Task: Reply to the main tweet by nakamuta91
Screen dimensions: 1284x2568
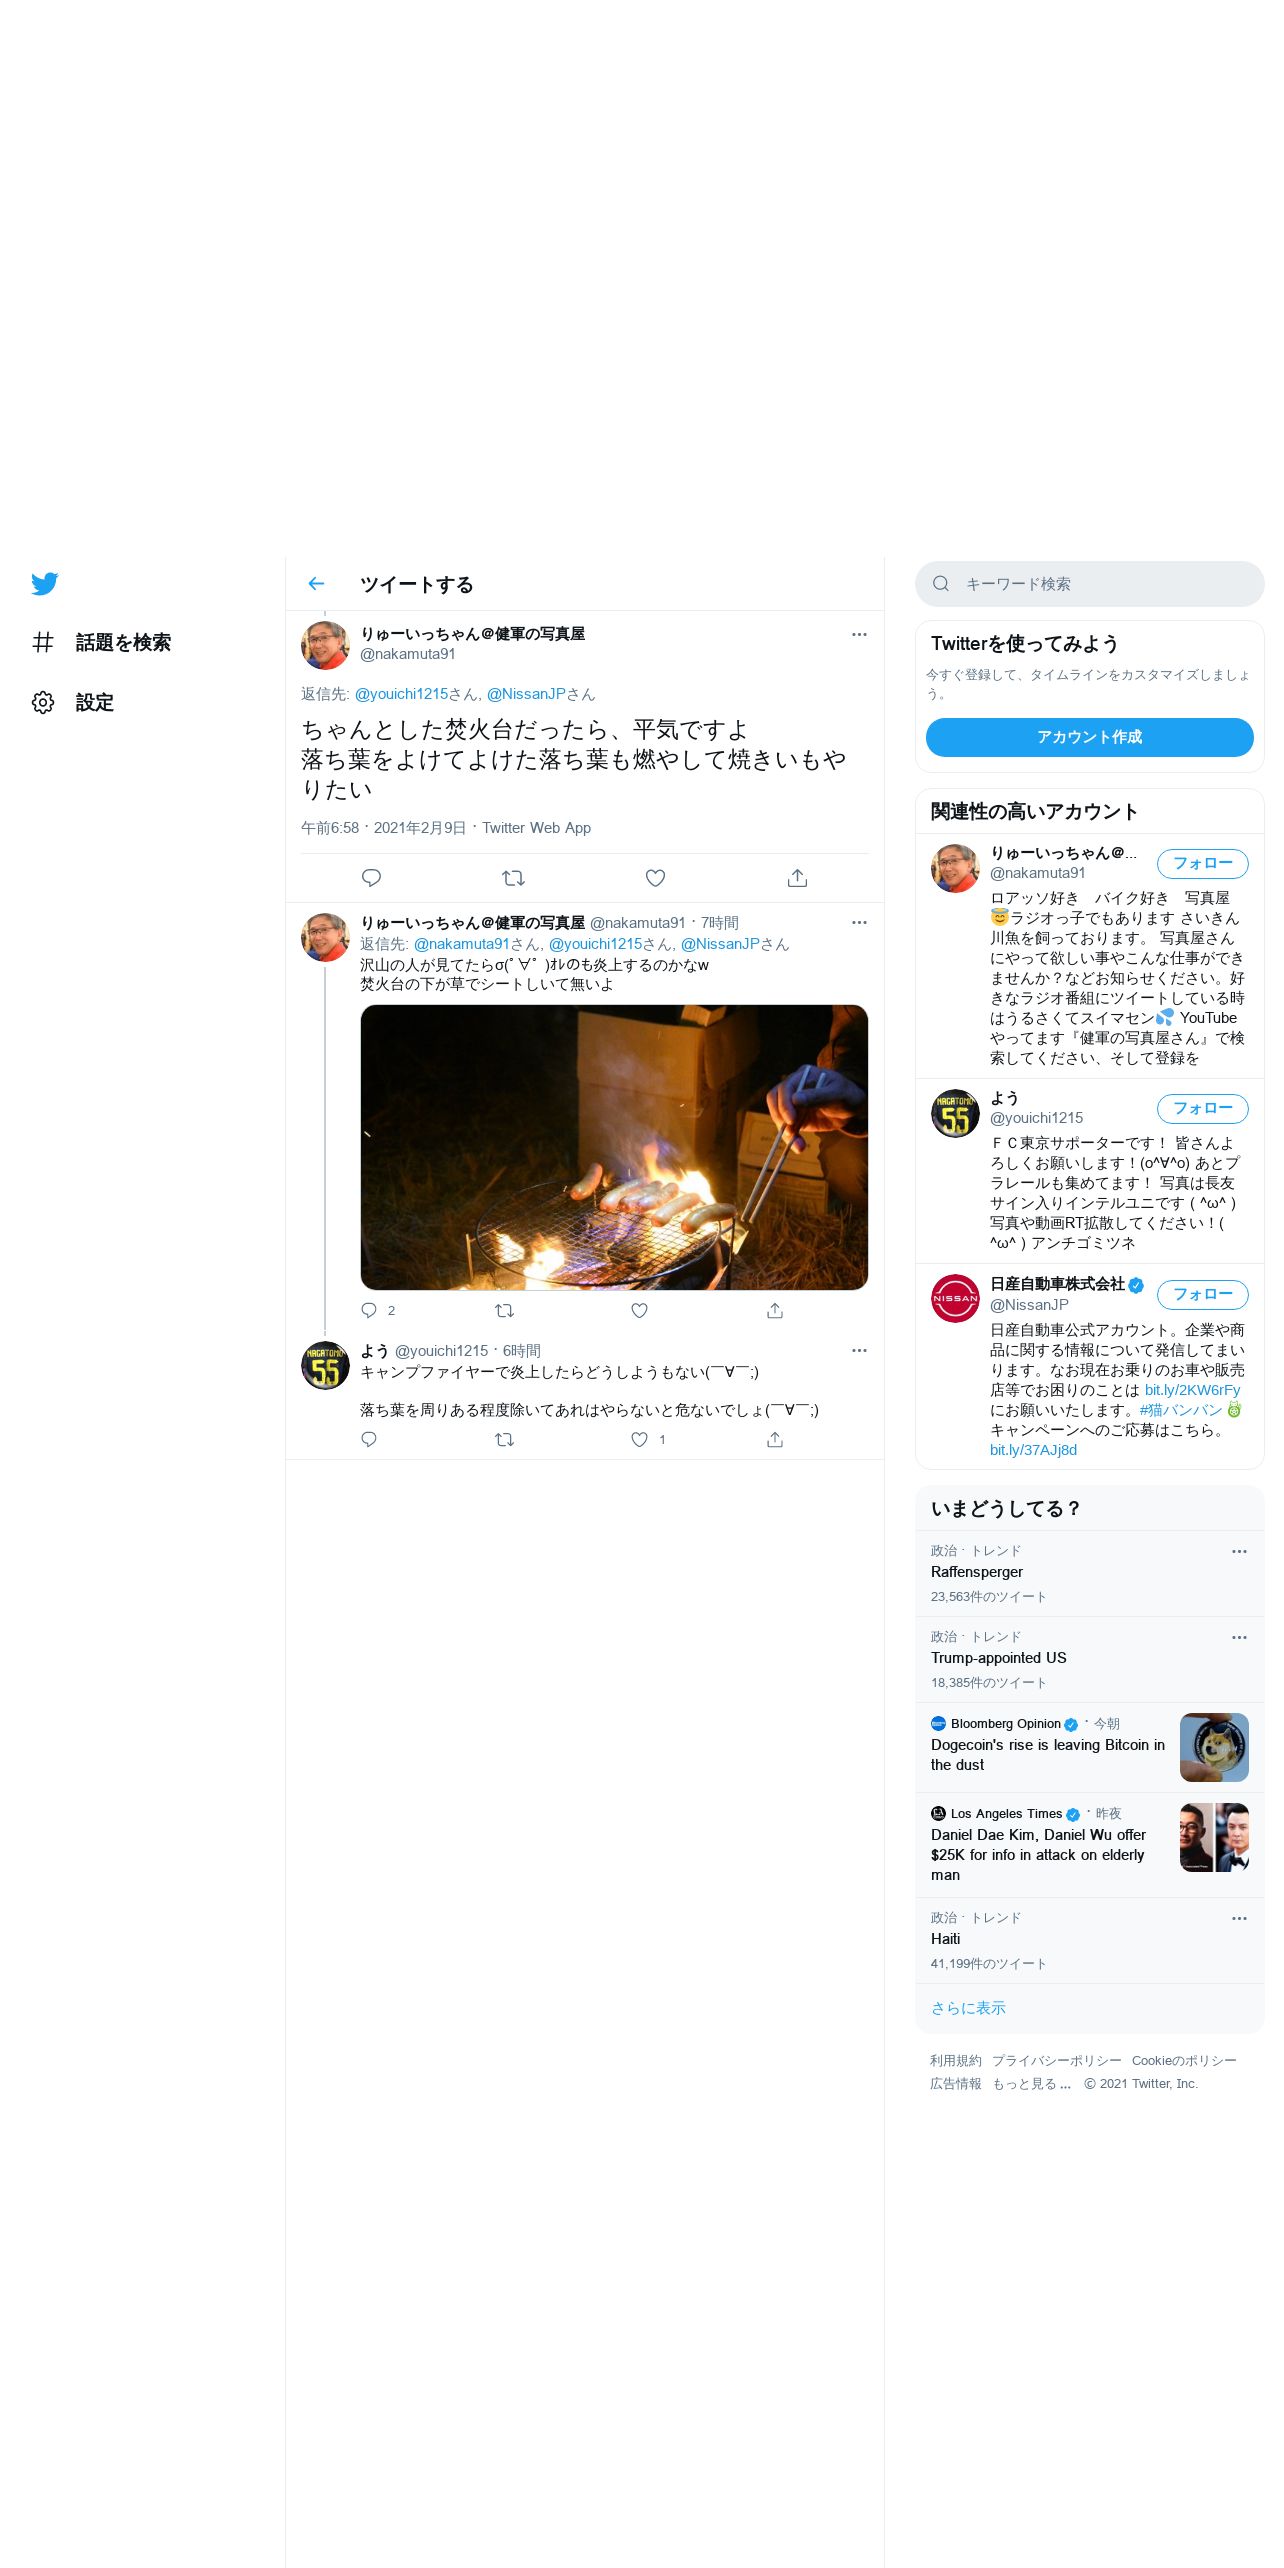Action: point(371,878)
